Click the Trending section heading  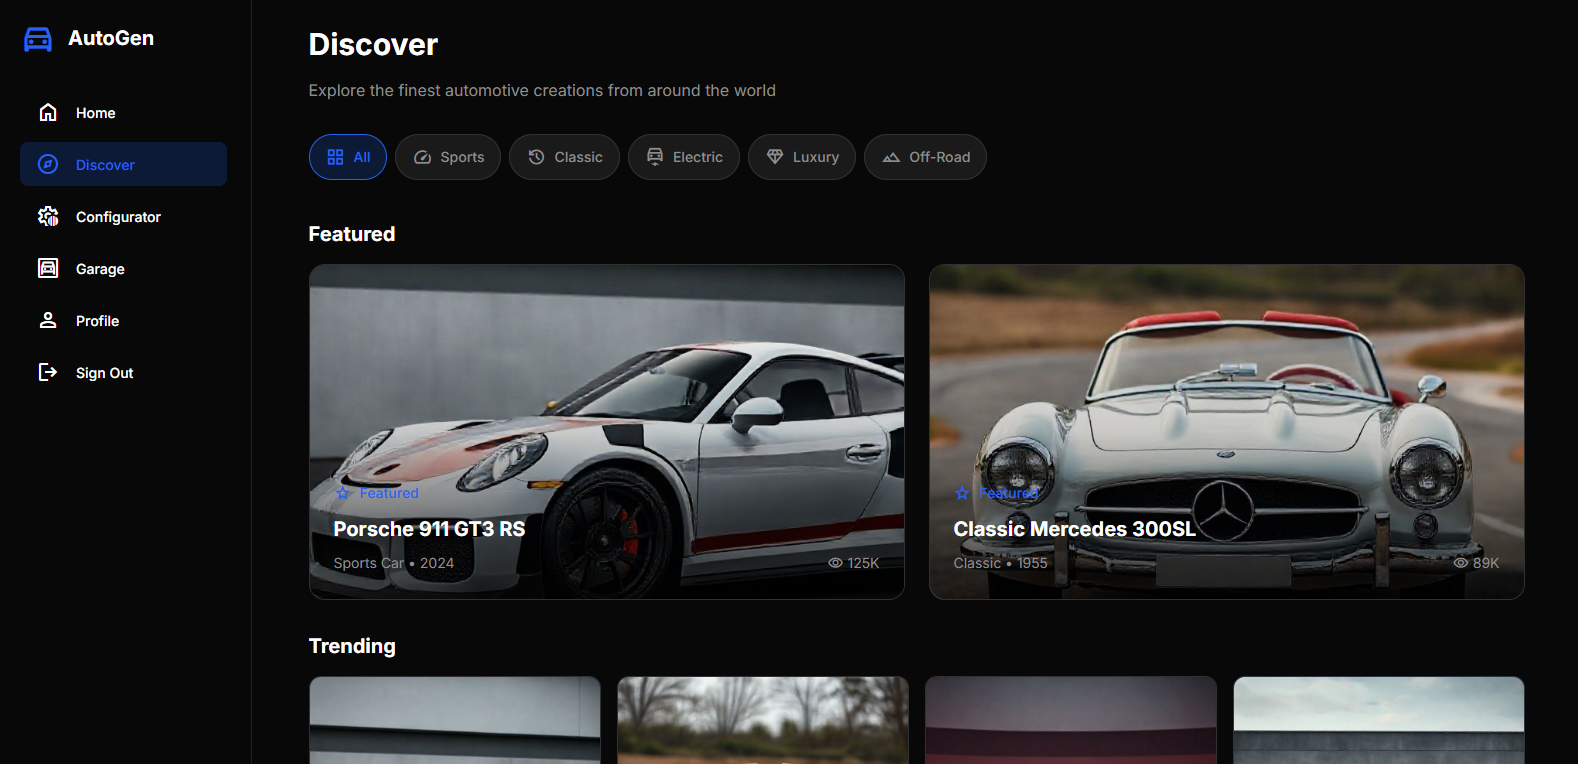352,646
